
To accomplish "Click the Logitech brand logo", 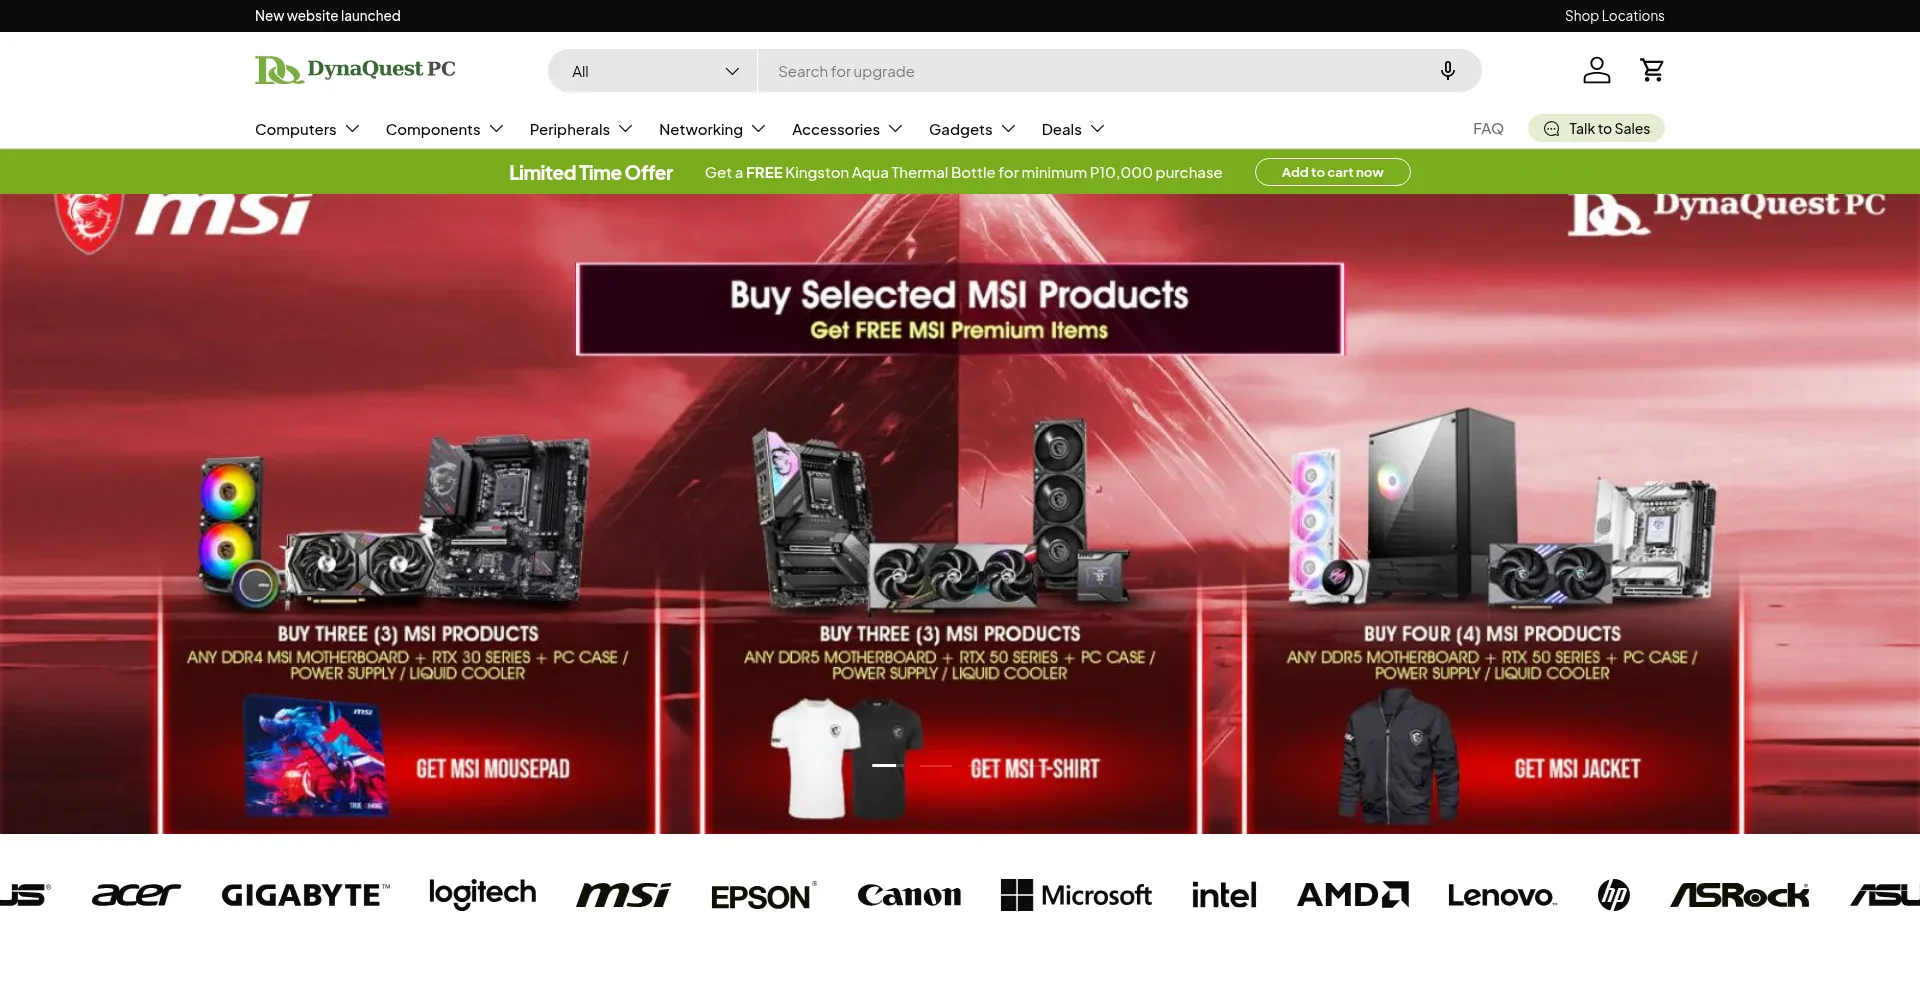I will coord(482,893).
